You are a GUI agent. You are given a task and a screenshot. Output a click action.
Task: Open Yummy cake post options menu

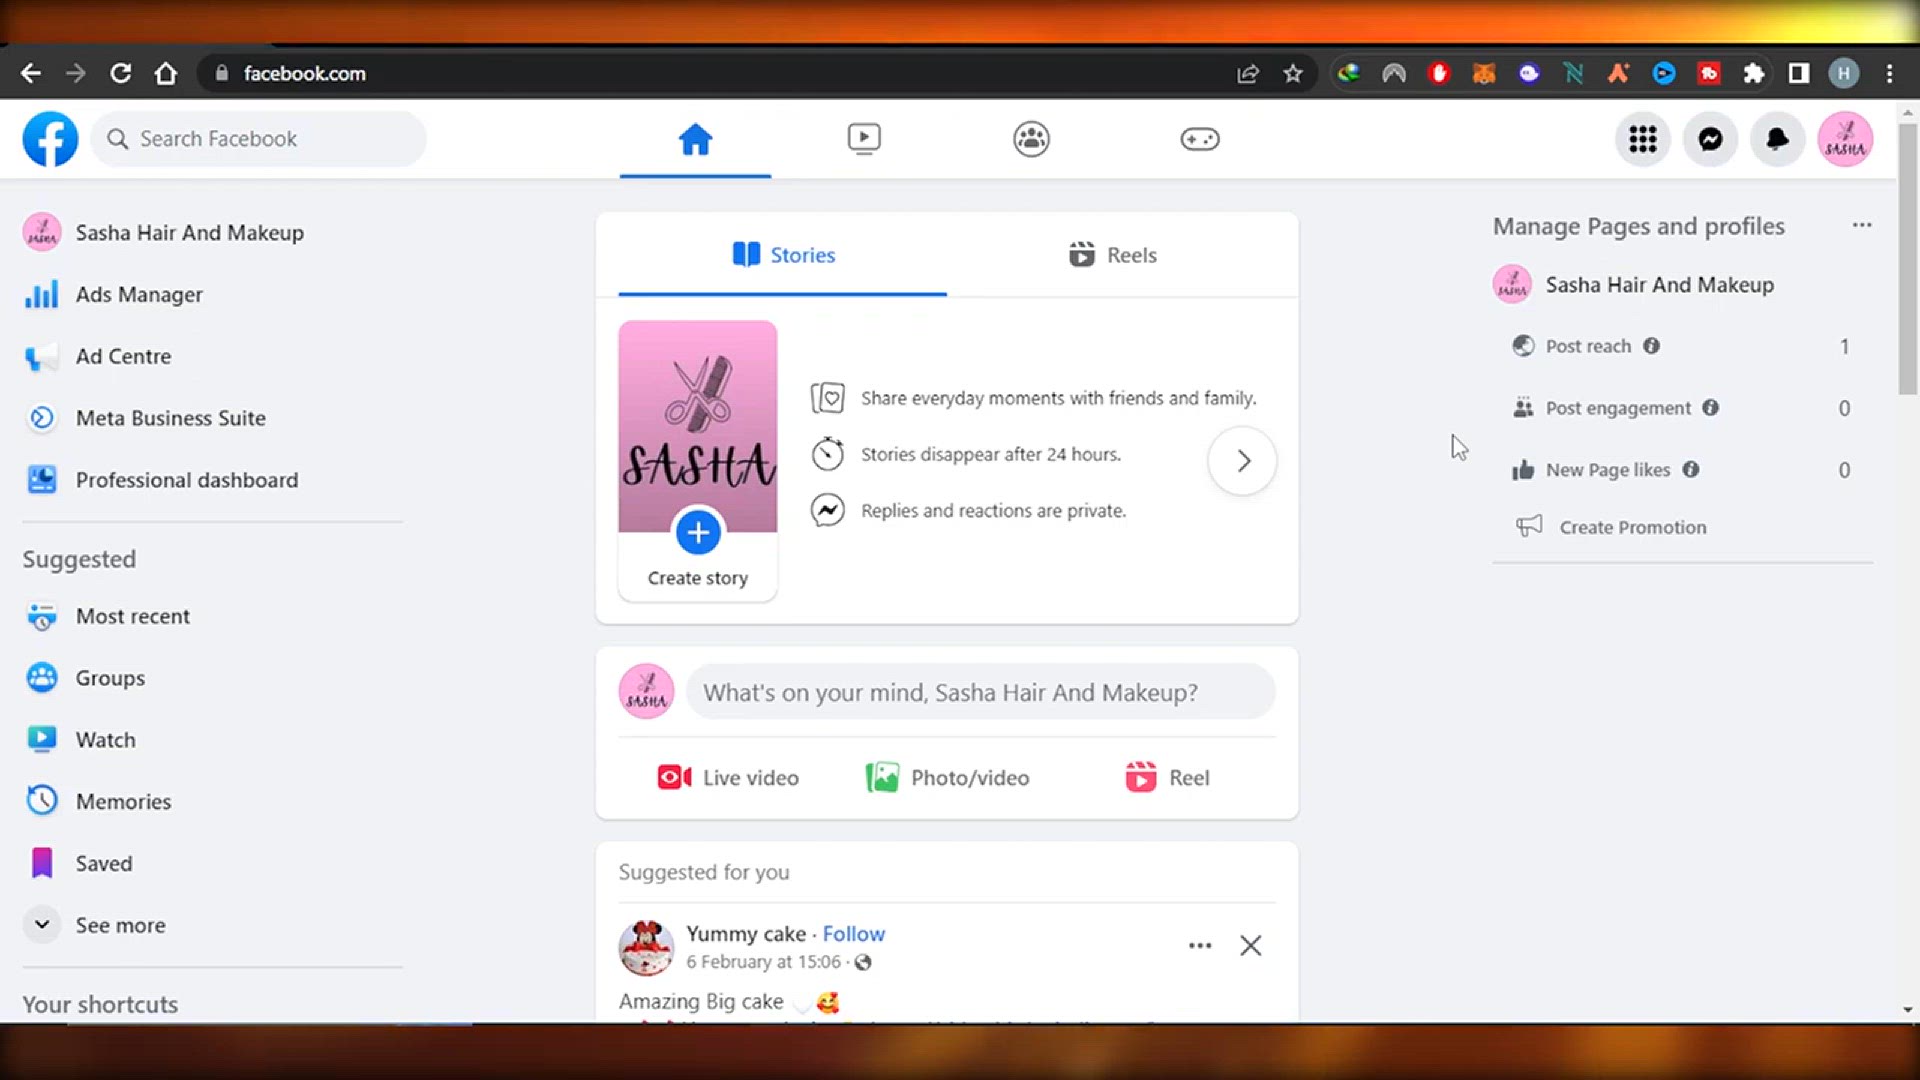1200,946
